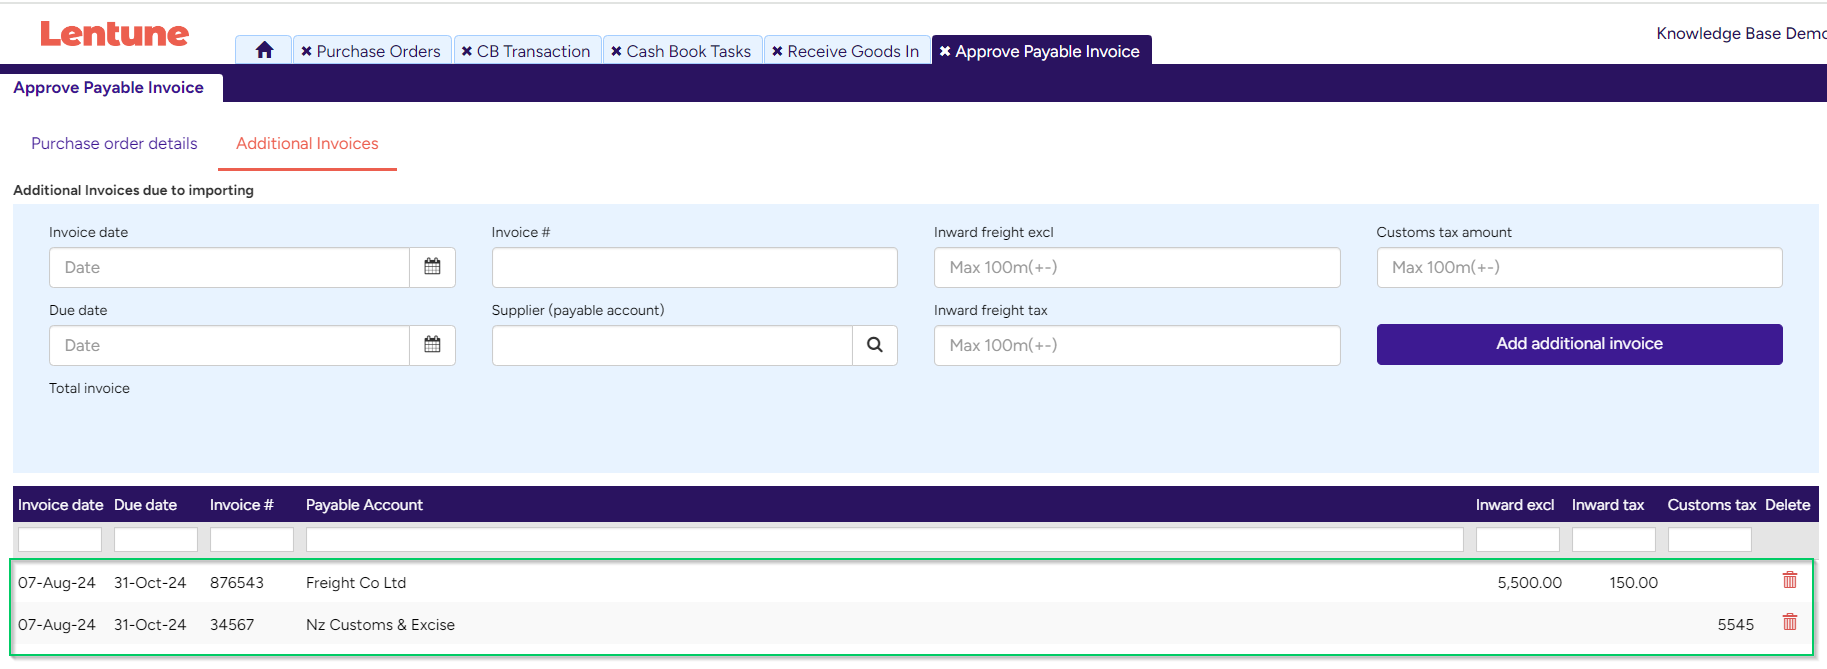Delete Freight Co Ltd invoice row
This screenshot has height=669, width=1827.
pyautogui.click(x=1790, y=580)
